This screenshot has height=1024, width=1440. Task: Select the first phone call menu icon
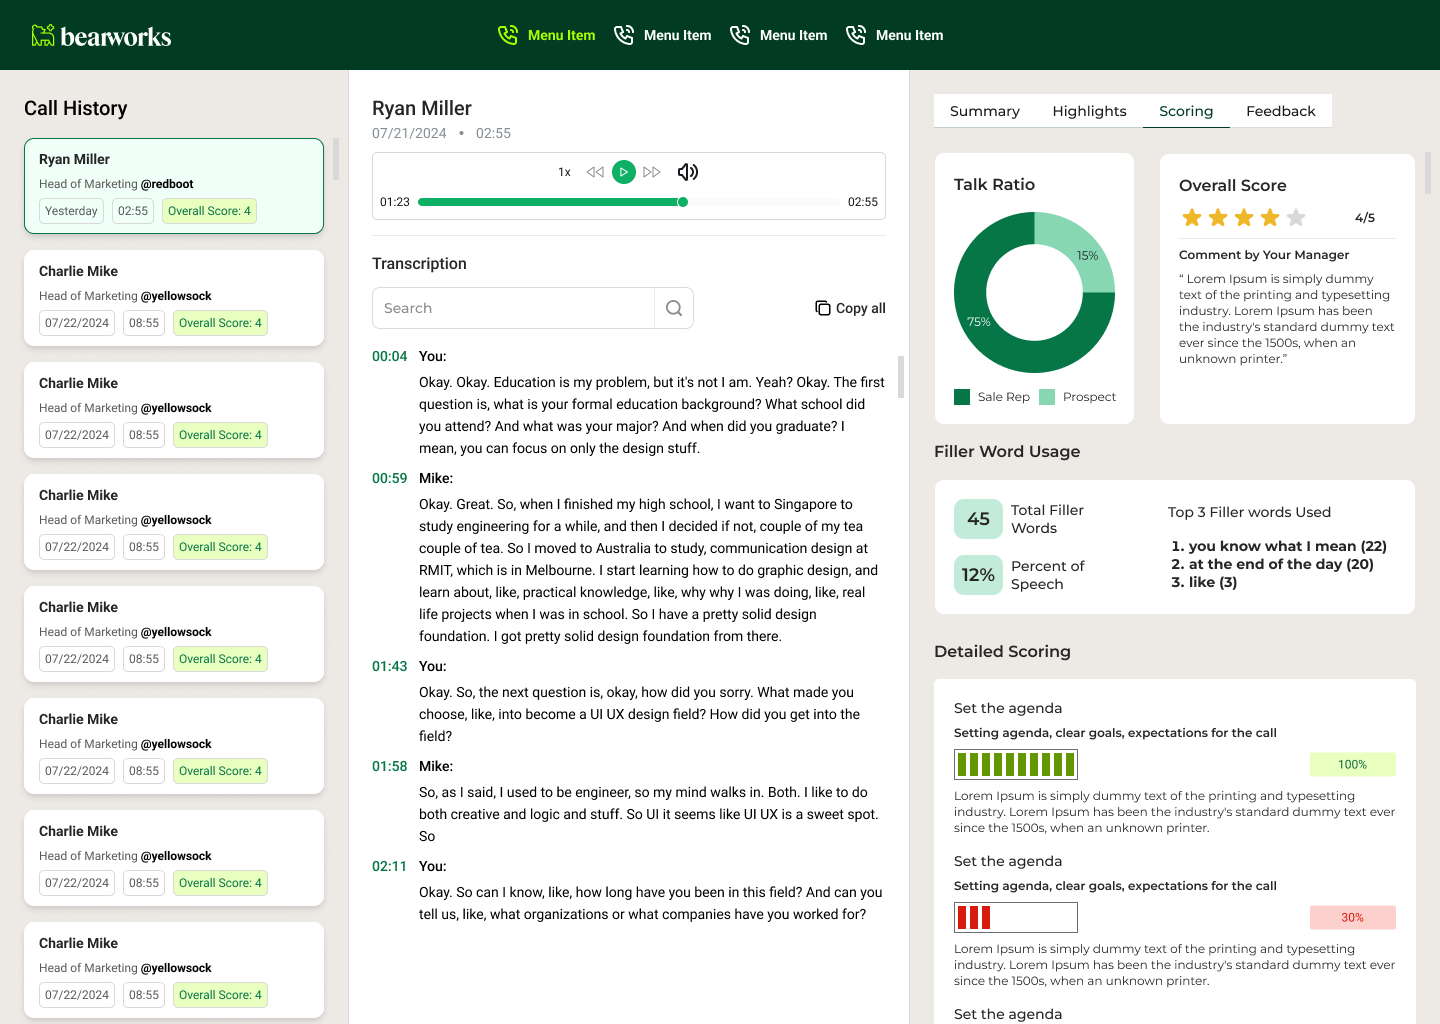508,34
